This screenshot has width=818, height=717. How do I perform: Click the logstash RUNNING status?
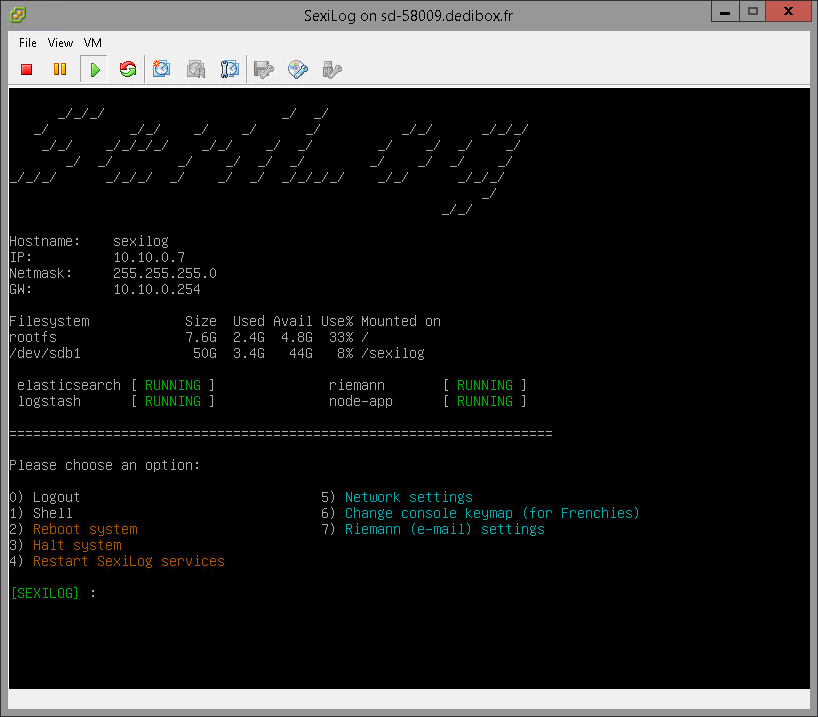pos(173,401)
